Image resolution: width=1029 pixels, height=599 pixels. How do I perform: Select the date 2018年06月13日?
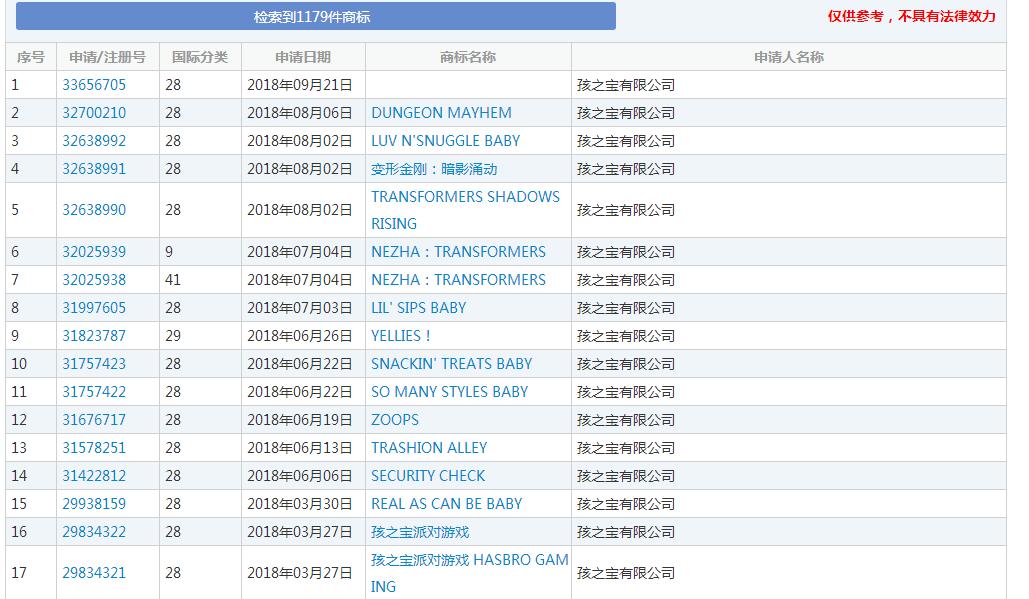tap(300, 448)
